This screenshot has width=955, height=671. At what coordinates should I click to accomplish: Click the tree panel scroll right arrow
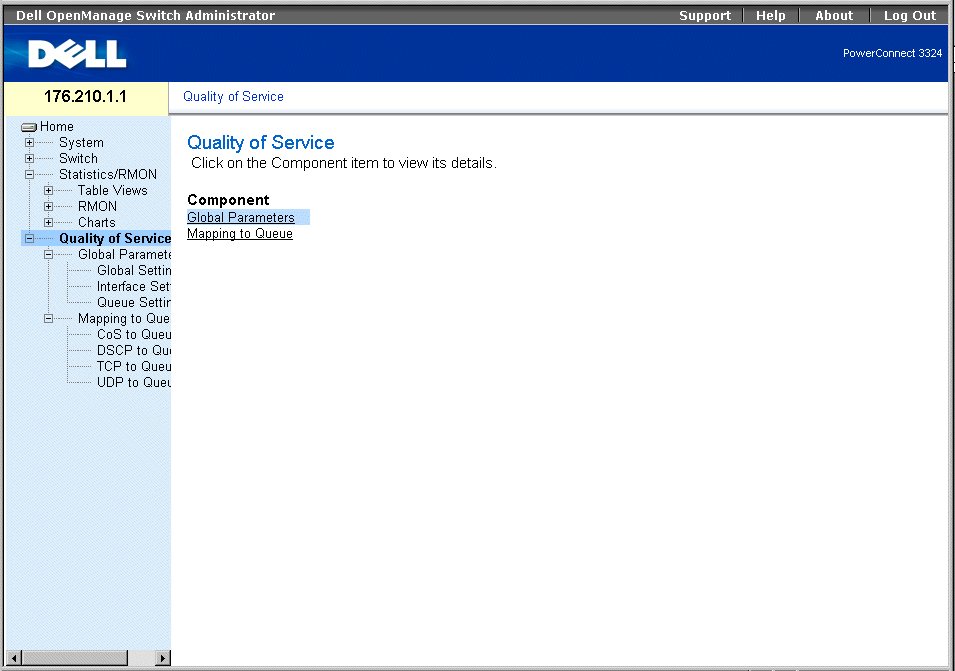point(162,658)
